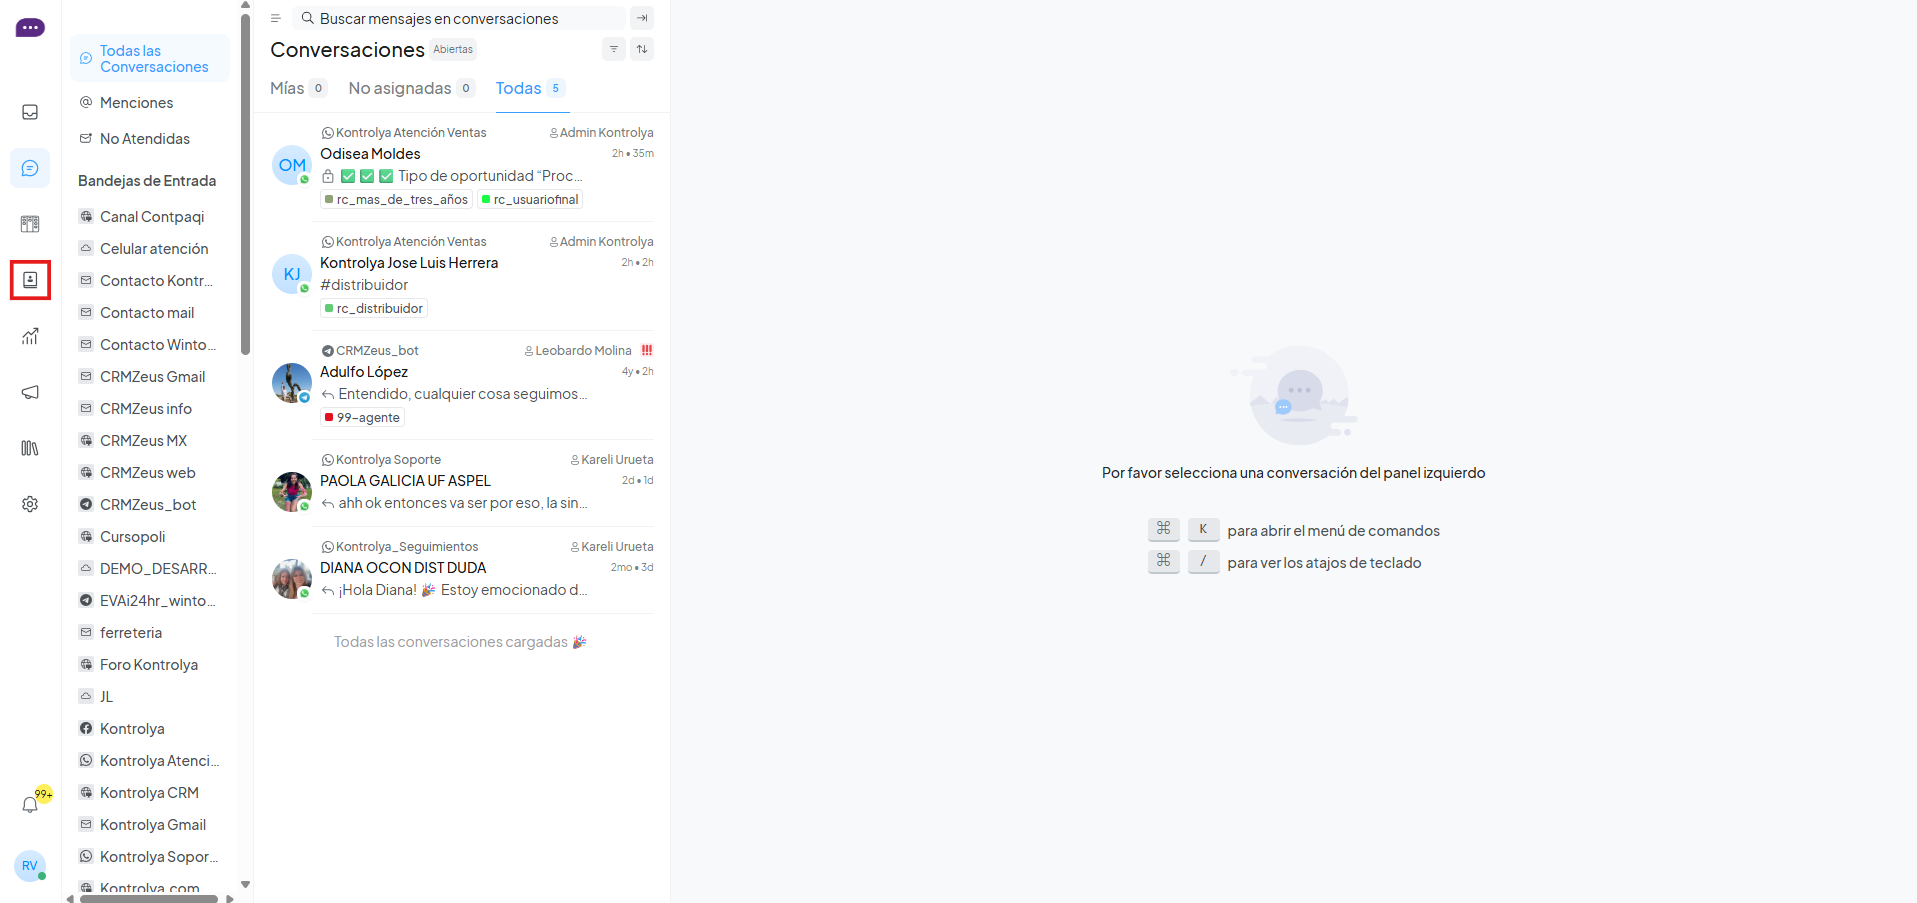Open the conversation filter dropdown

click(x=614, y=49)
